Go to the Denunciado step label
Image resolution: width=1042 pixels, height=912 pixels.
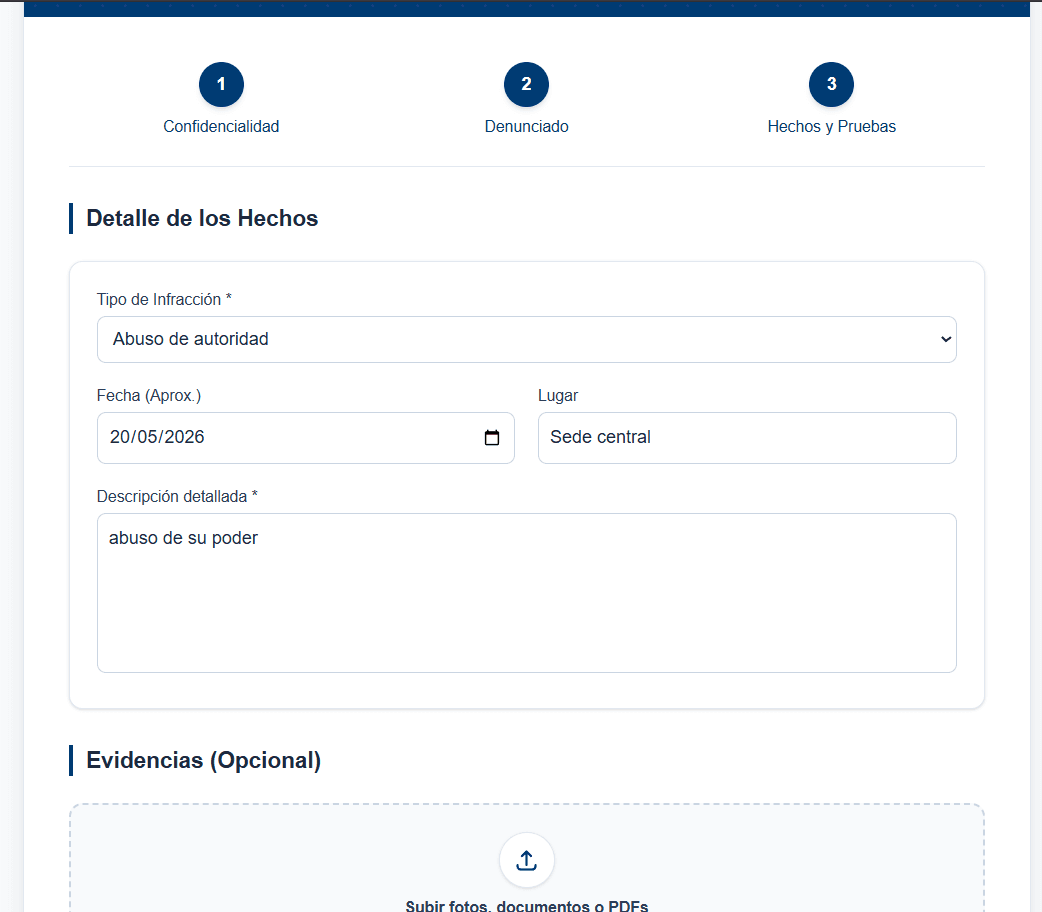point(526,126)
